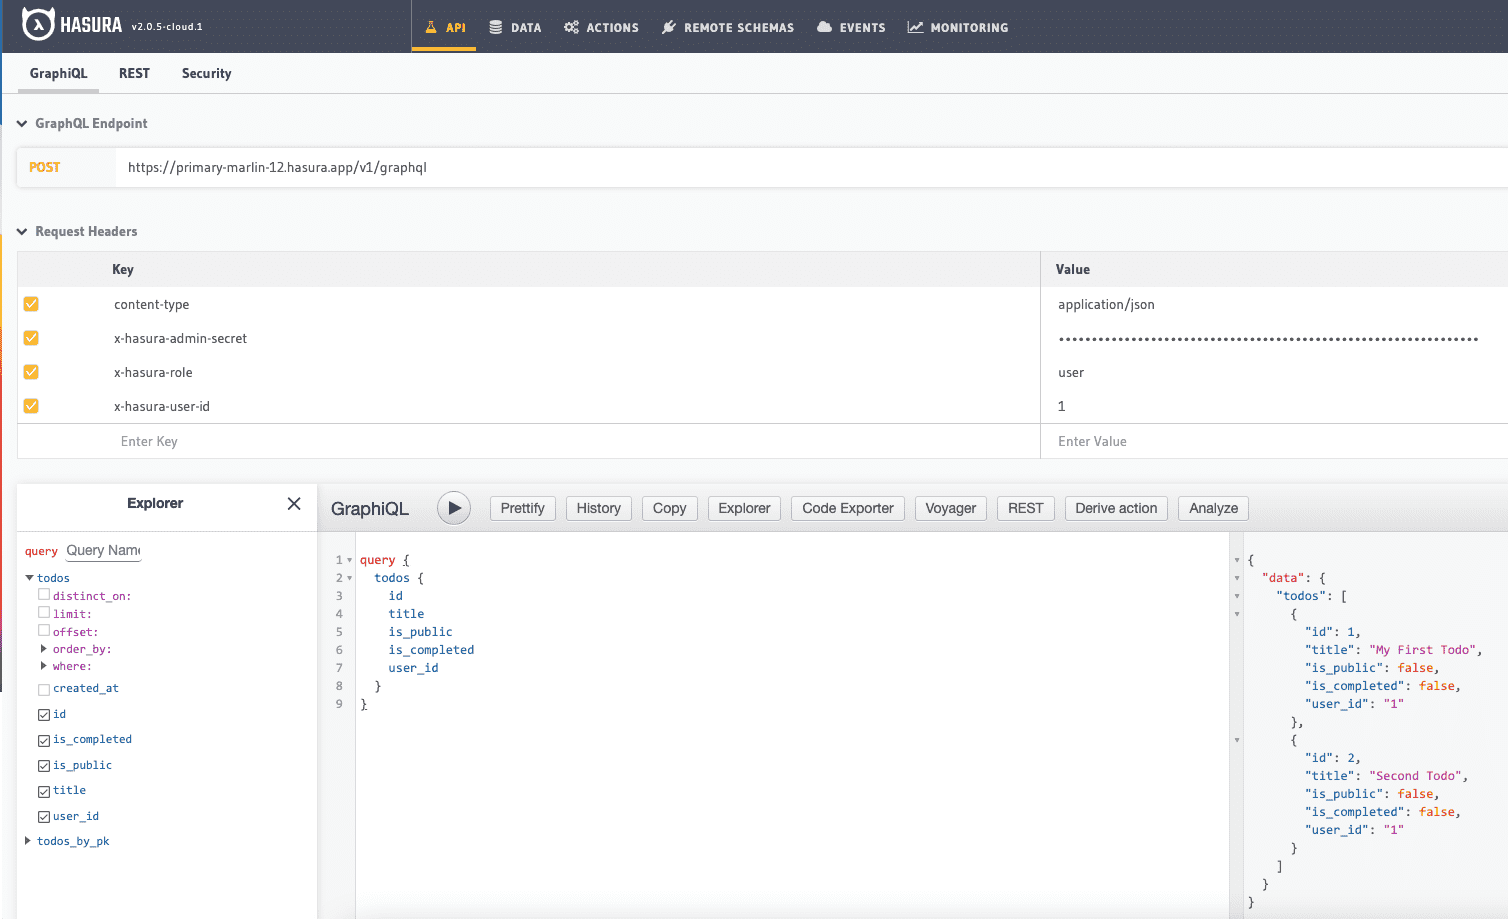Click the Derive action button

point(1116,508)
